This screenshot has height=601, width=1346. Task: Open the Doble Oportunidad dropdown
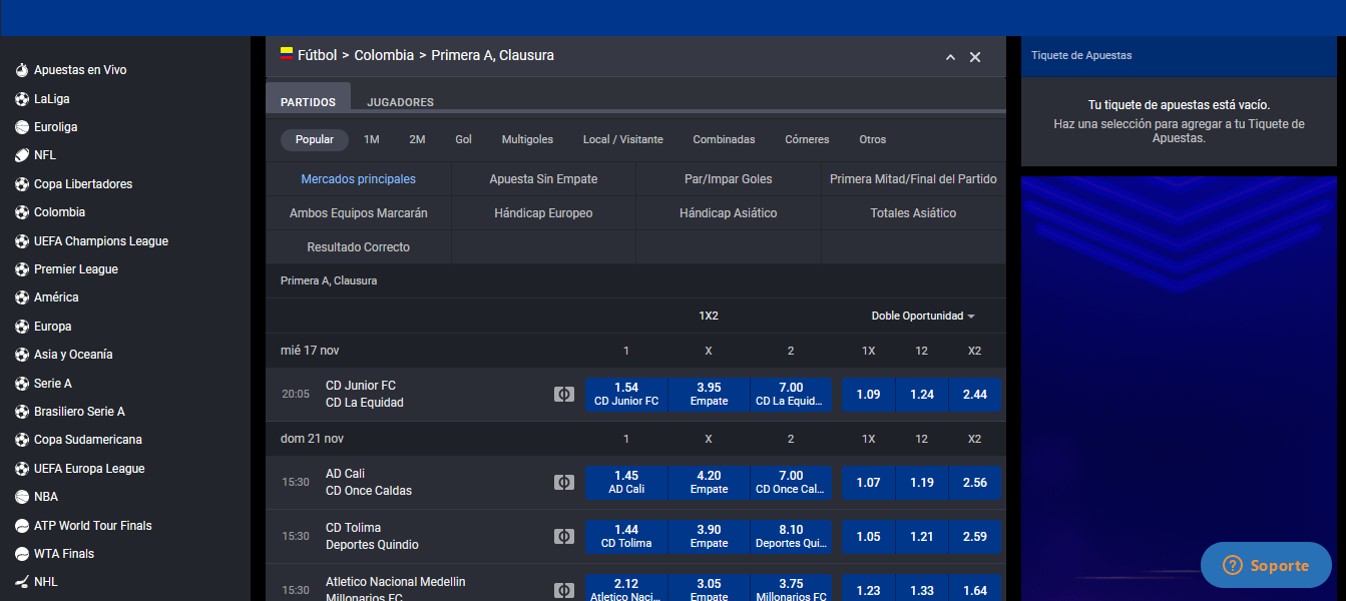(922, 315)
